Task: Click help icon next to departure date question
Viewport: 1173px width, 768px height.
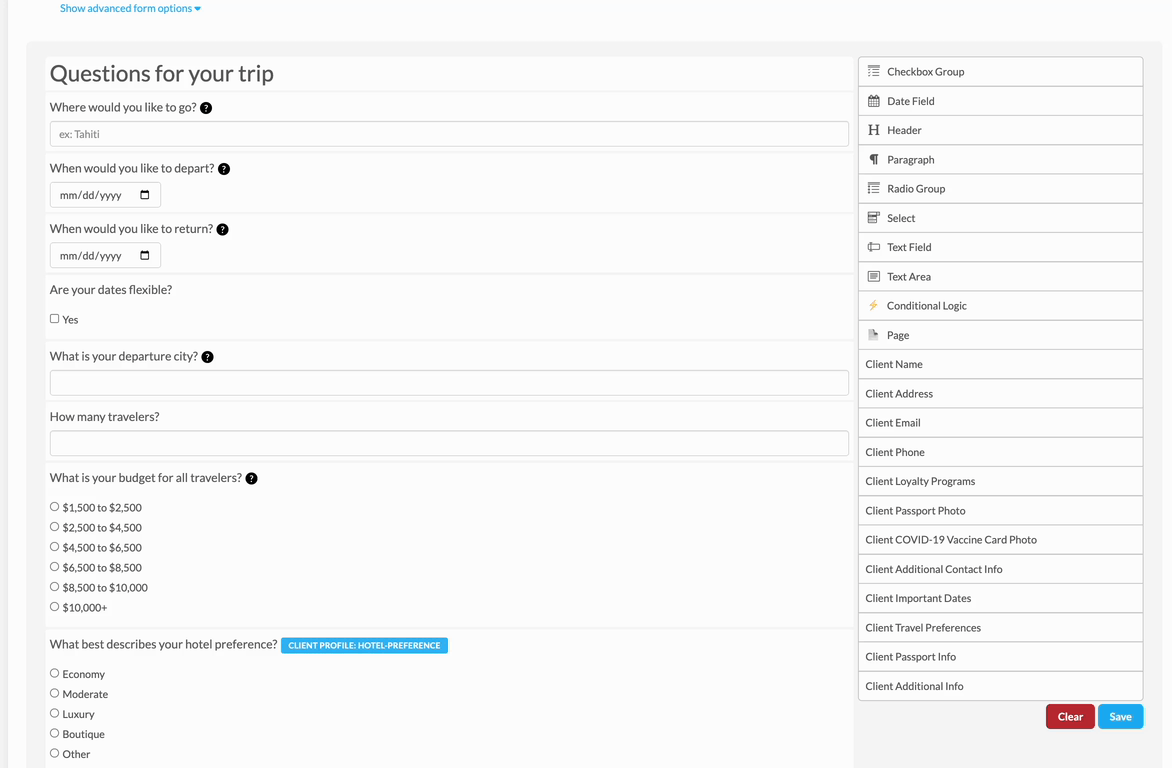Action: coord(224,169)
